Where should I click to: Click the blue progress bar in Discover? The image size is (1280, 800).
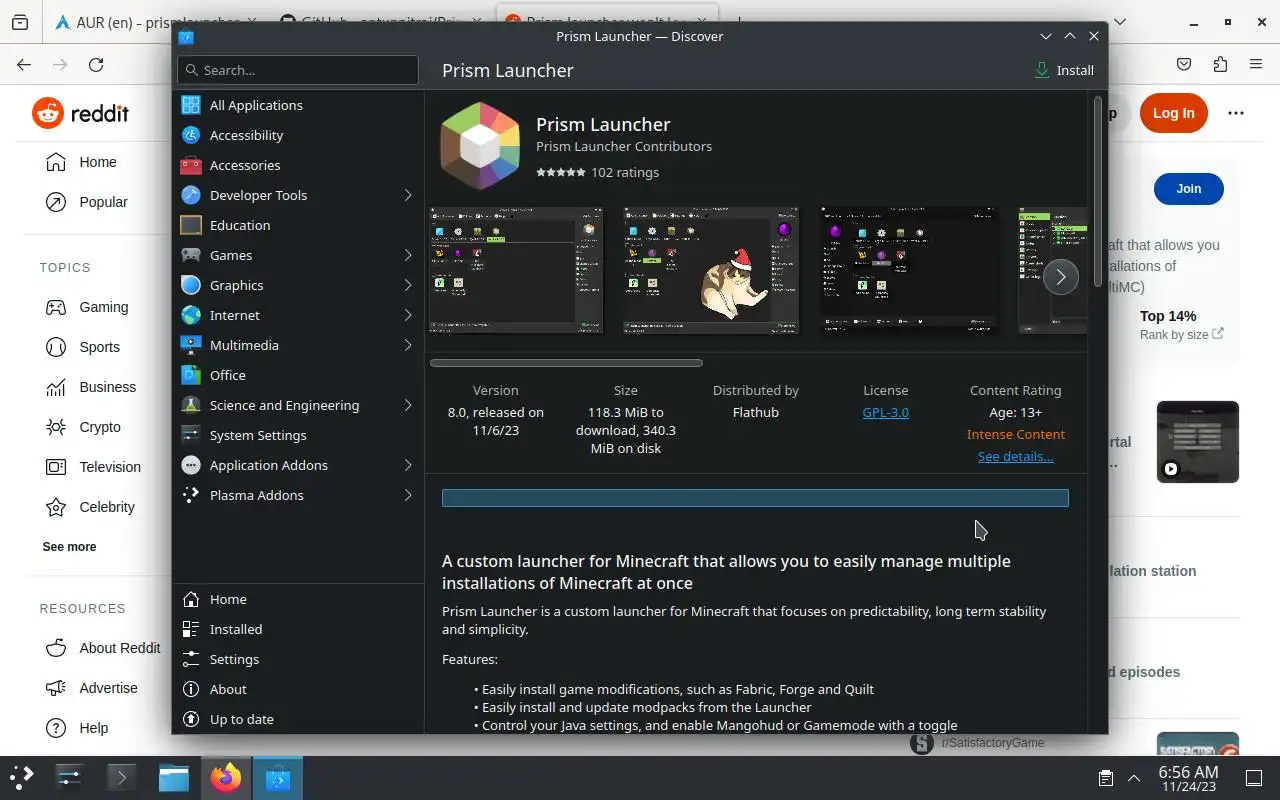tap(755, 498)
